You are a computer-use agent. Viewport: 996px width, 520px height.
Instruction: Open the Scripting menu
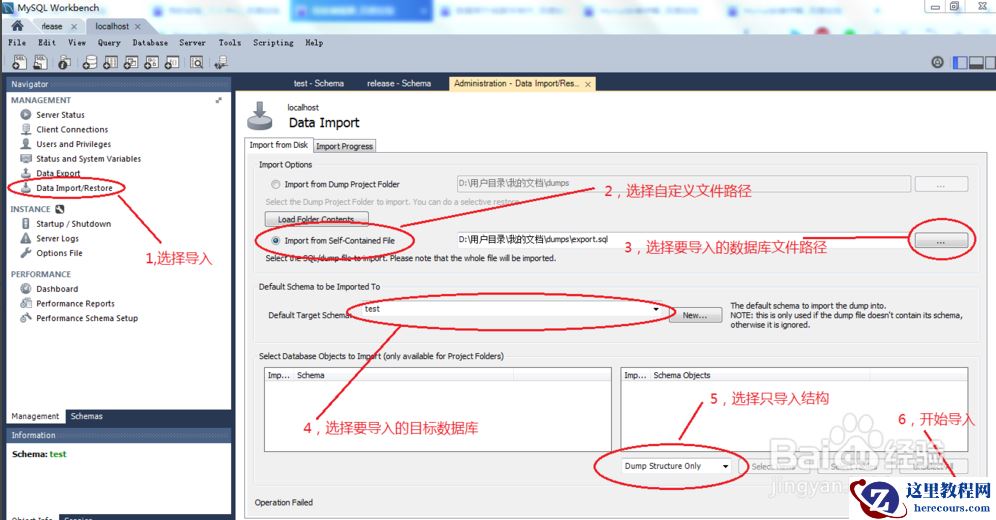pyautogui.click(x=273, y=43)
